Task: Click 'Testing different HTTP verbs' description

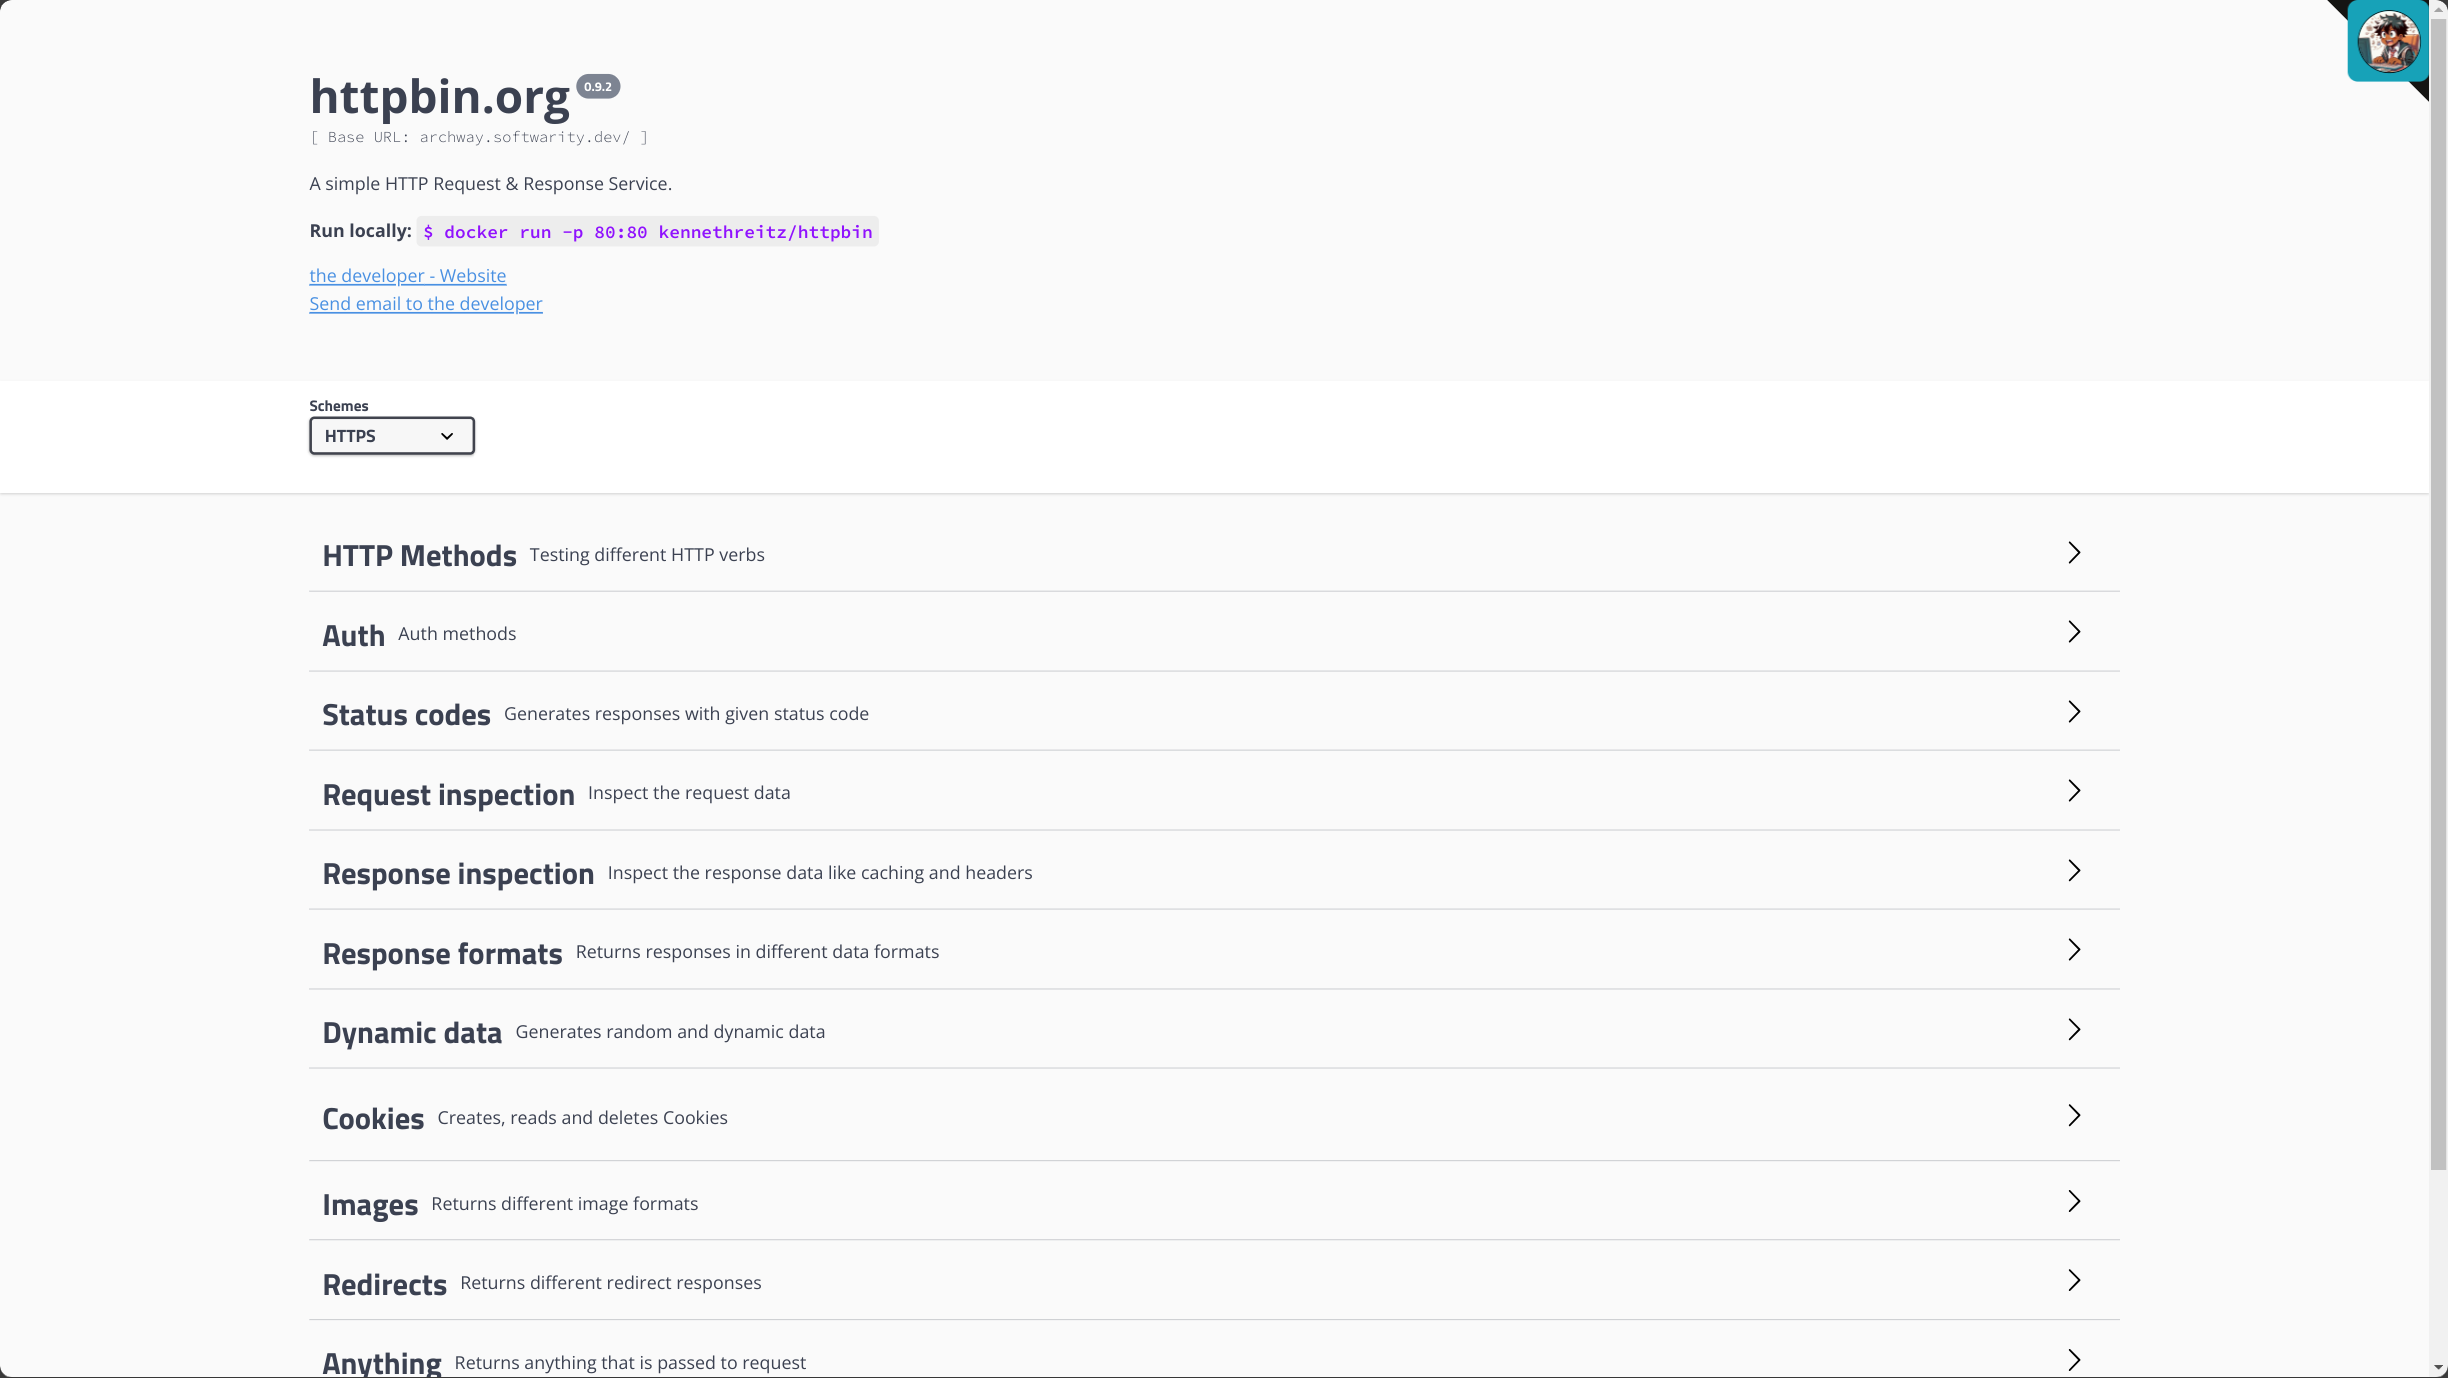Action: pos(647,555)
